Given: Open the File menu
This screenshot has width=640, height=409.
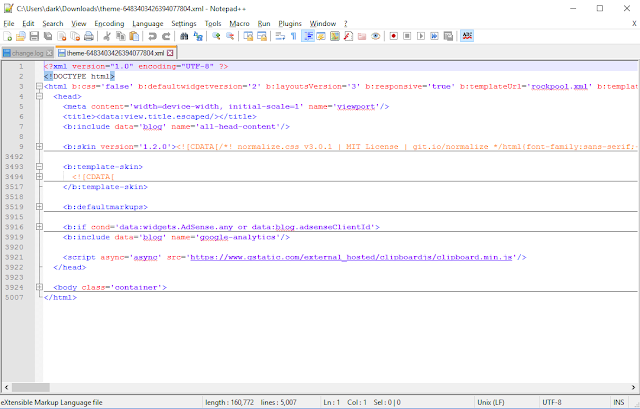Looking at the screenshot, I should (9, 24).
